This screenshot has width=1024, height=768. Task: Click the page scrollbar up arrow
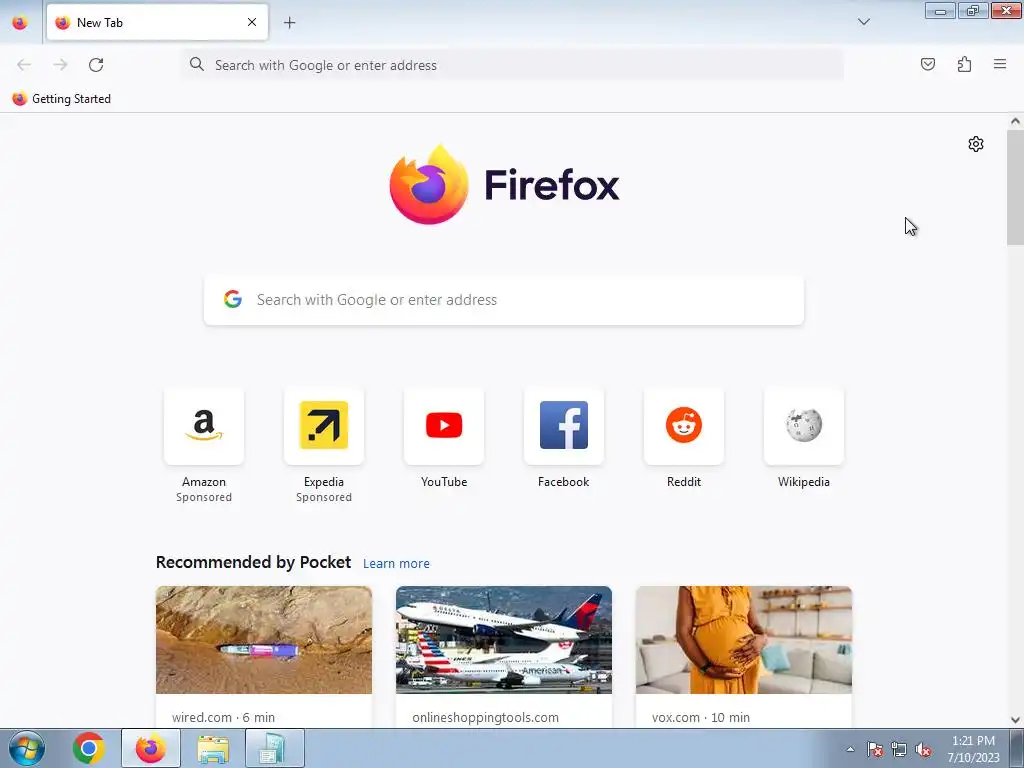click(1015, 121)
